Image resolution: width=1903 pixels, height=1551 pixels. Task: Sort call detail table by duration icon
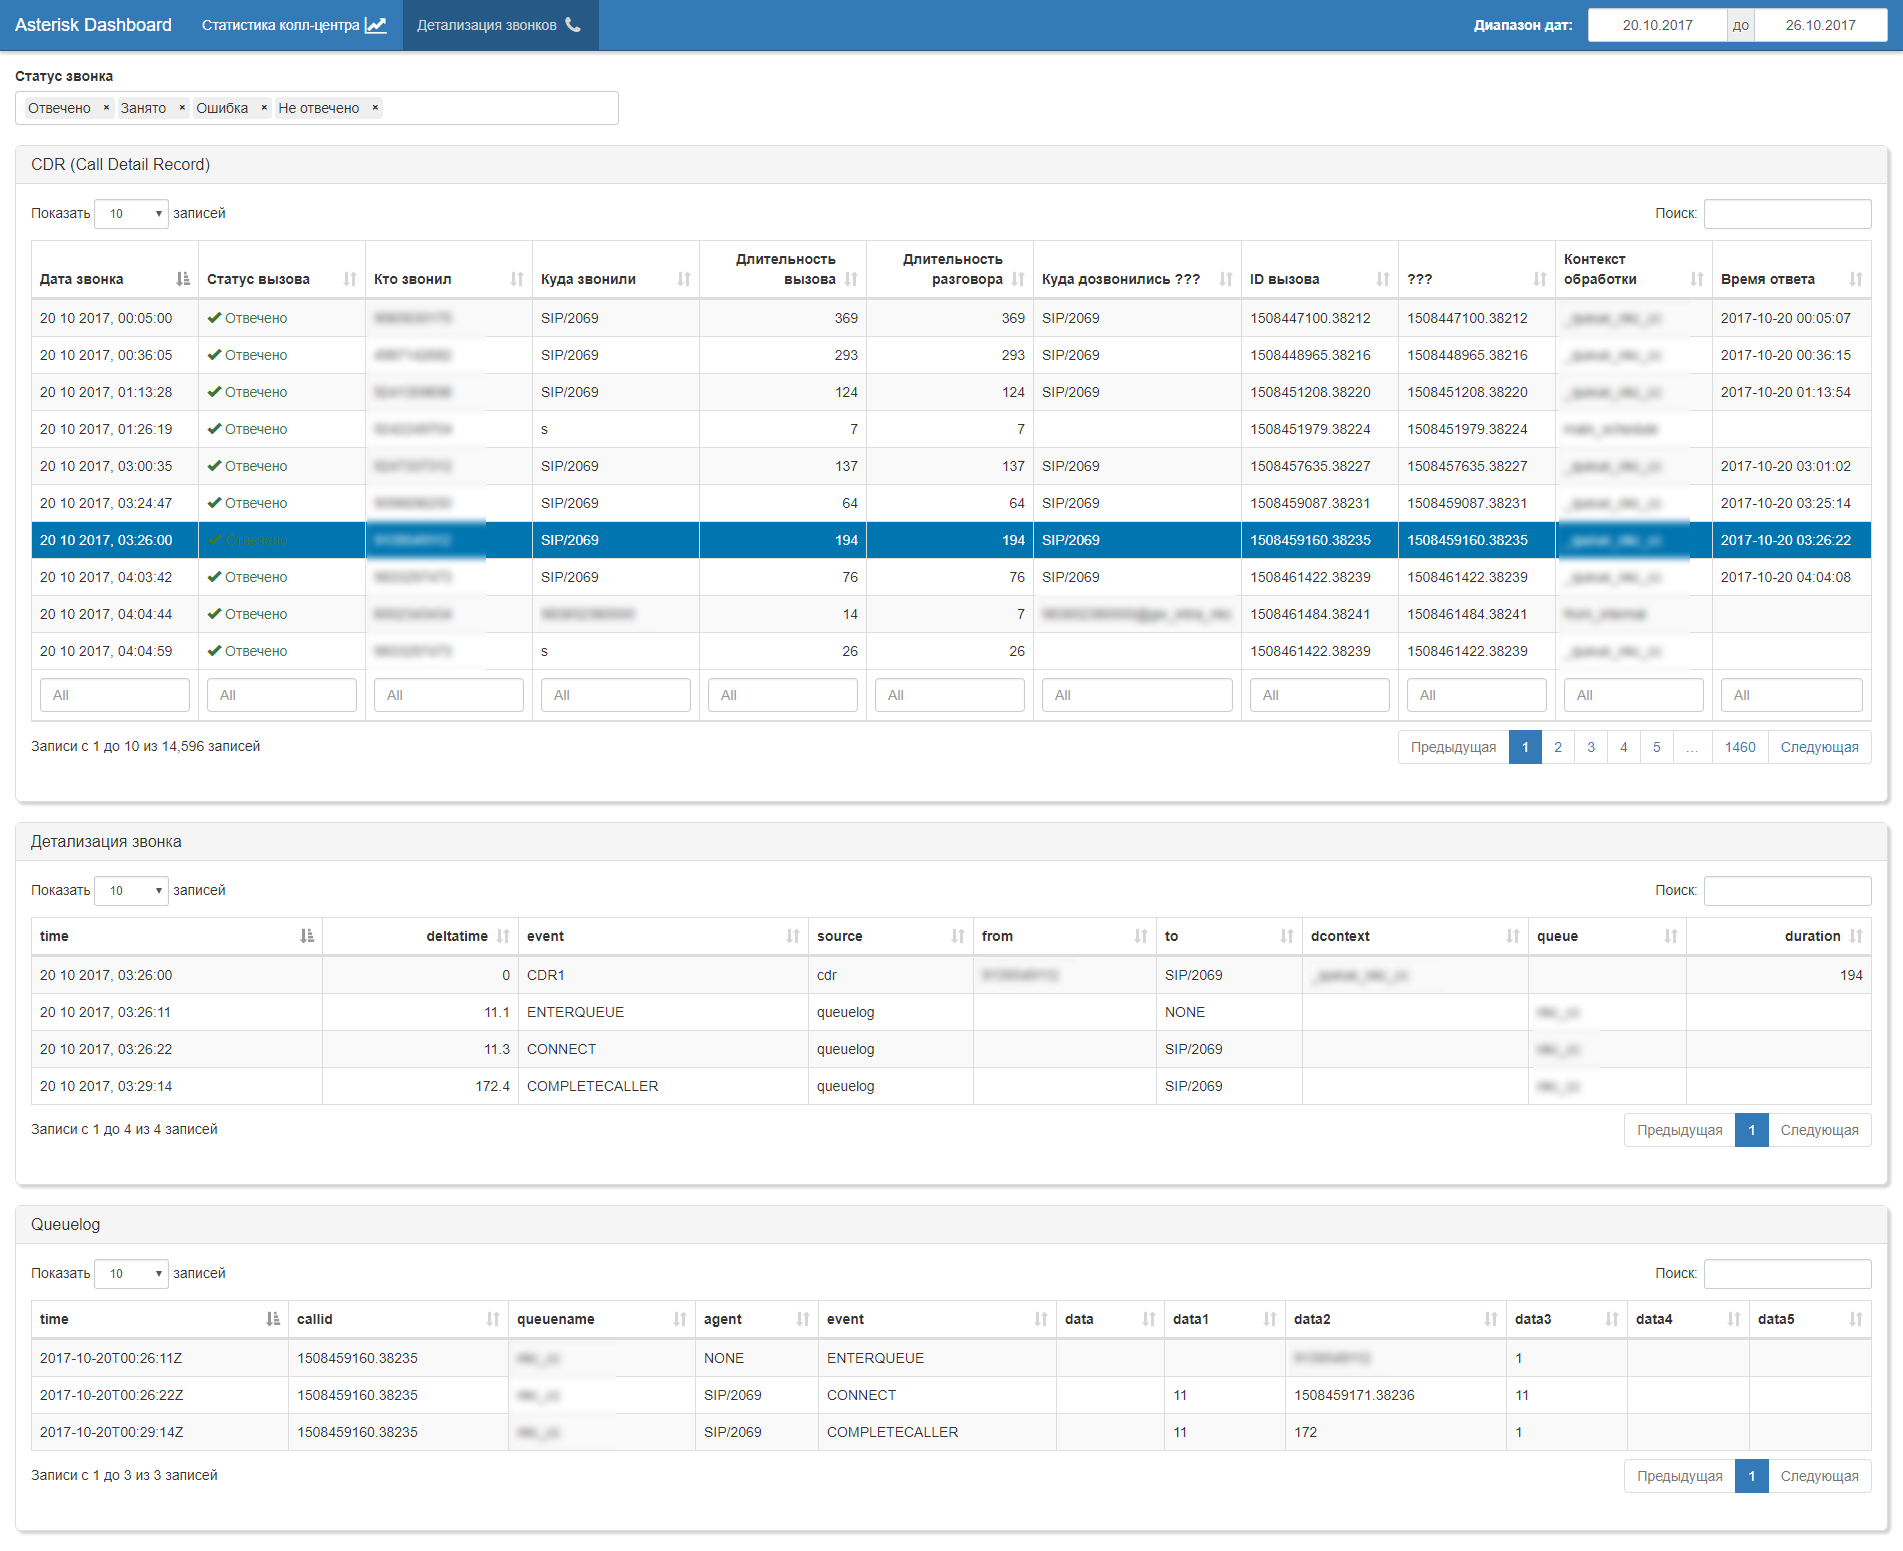1856,936
